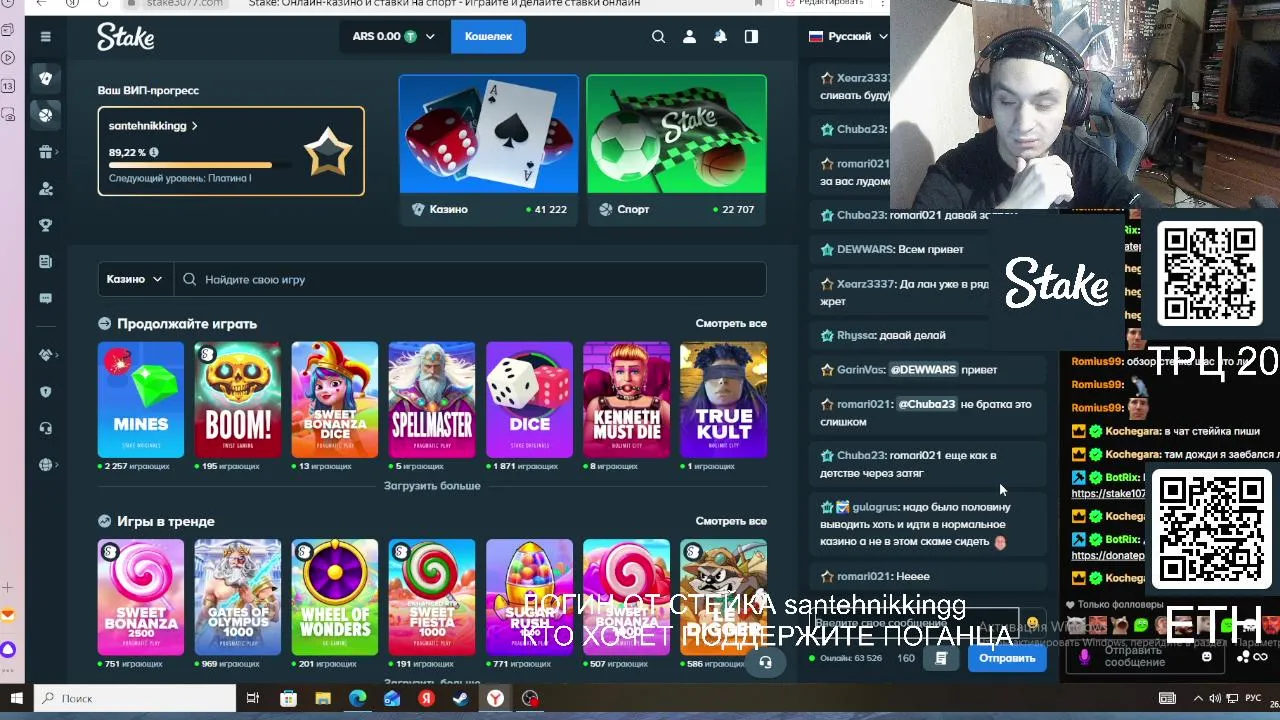This screenshot has height=720, width=1280.
Task: Open the Boom! game thumbnail
Action: (x=238, y=400)
